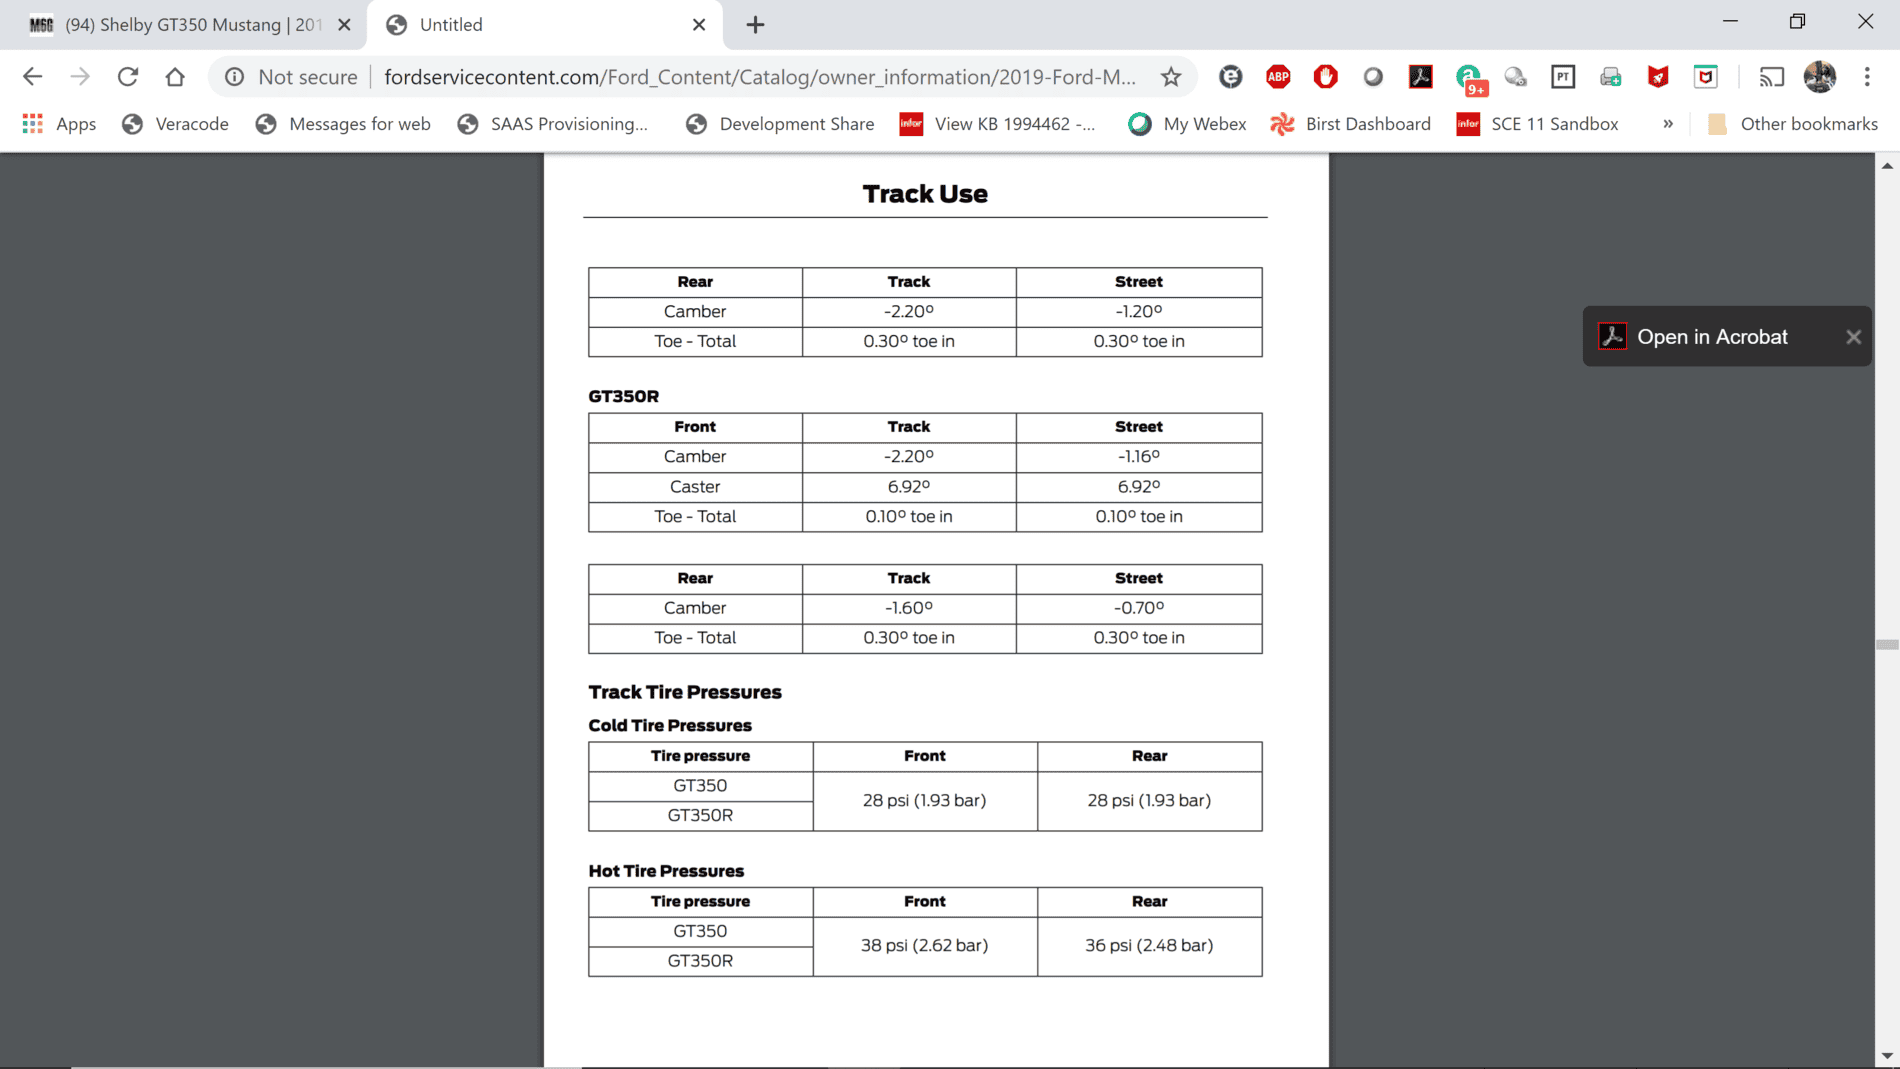Click the Track Tire Pressures heading
The image size is (1900, 1069).
(x=685, y=692)
